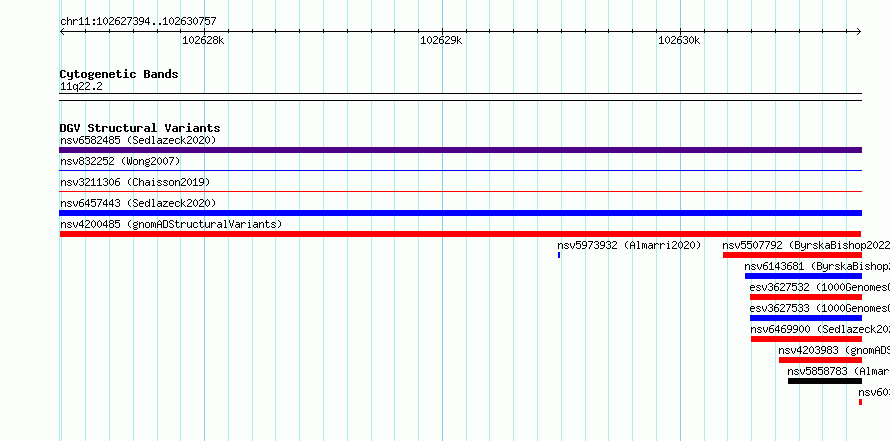Click the 102628k ruler label
Viewport: 890px width, 441px height.
203,40
